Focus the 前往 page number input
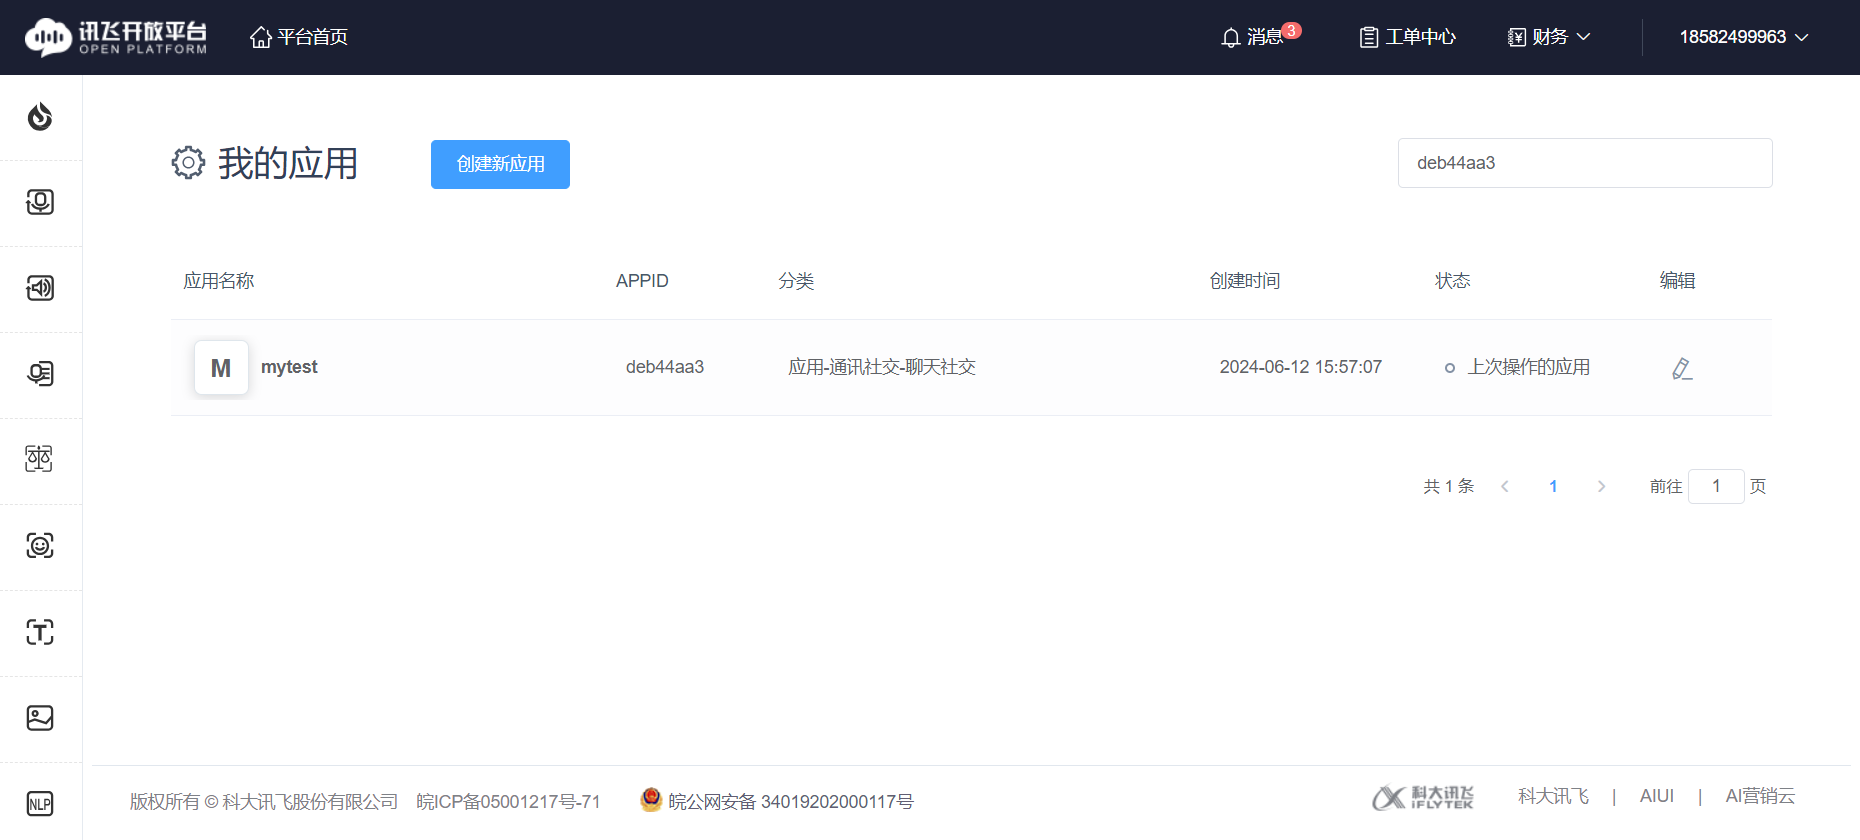1860x840 pixels. (x=1716, y=486)
